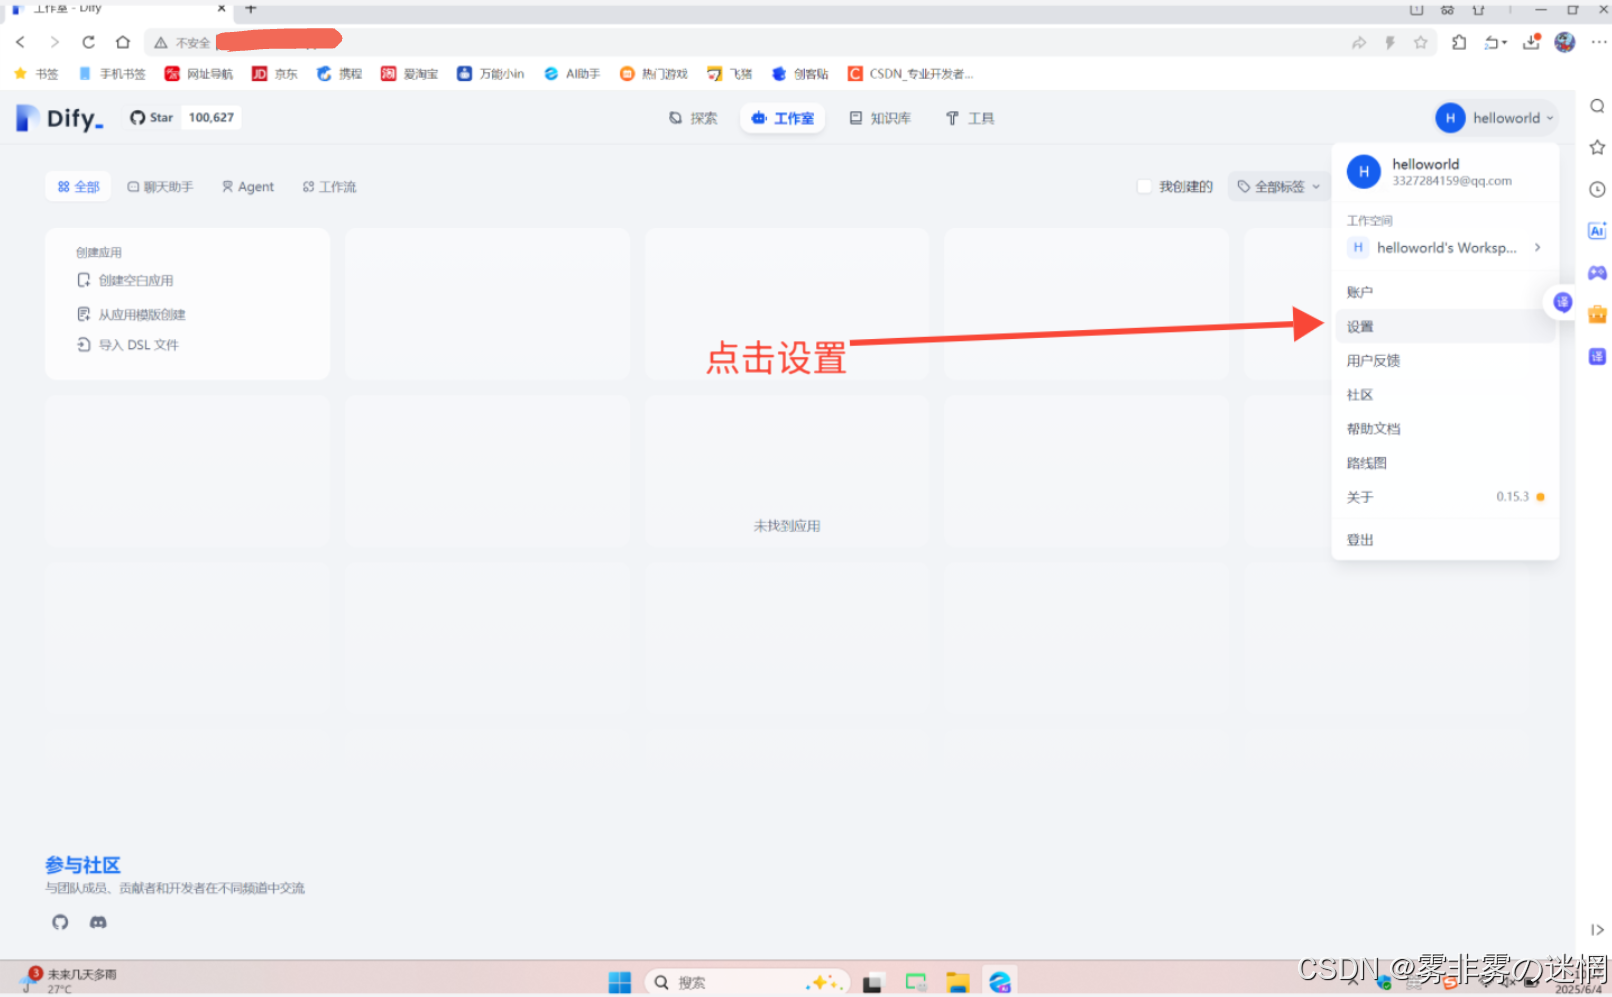The image size is (1612, 997).
Task: Open 账户 in the user menu
Action: [x=1445, y=292]
